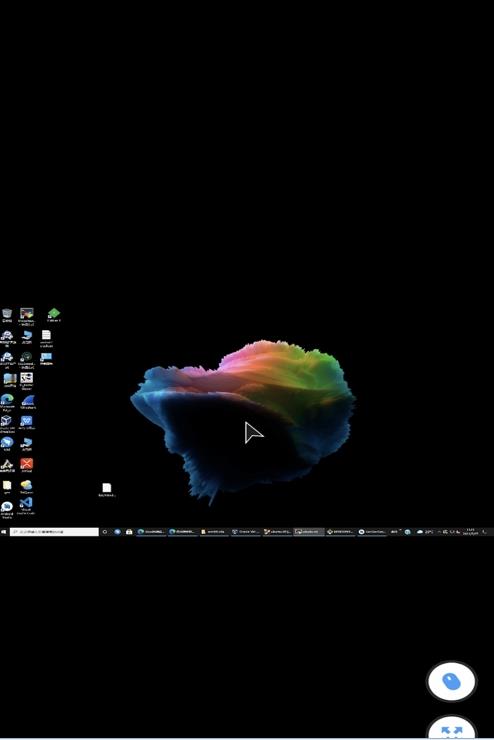
Task: Select the Microsoft Edge desktop shortcut
Action: click(7, 403)
